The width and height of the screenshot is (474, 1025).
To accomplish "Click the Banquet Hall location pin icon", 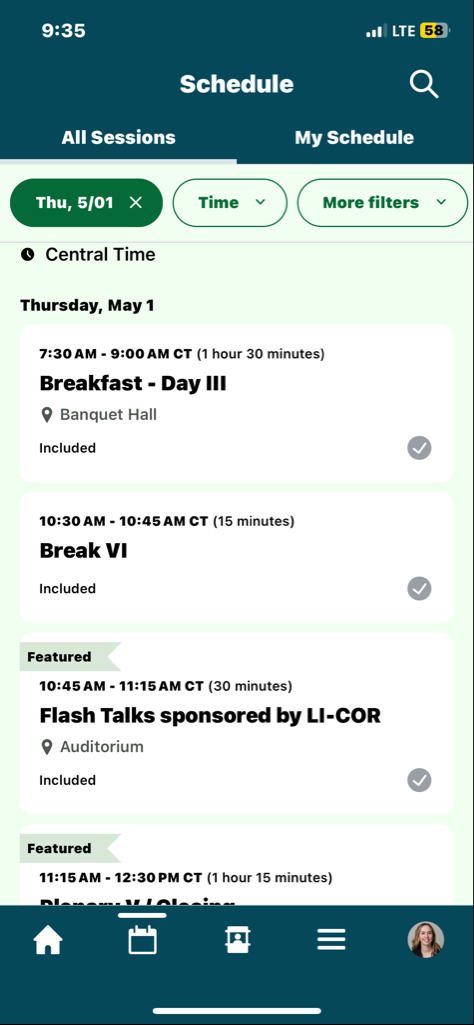I will [46, 415].
